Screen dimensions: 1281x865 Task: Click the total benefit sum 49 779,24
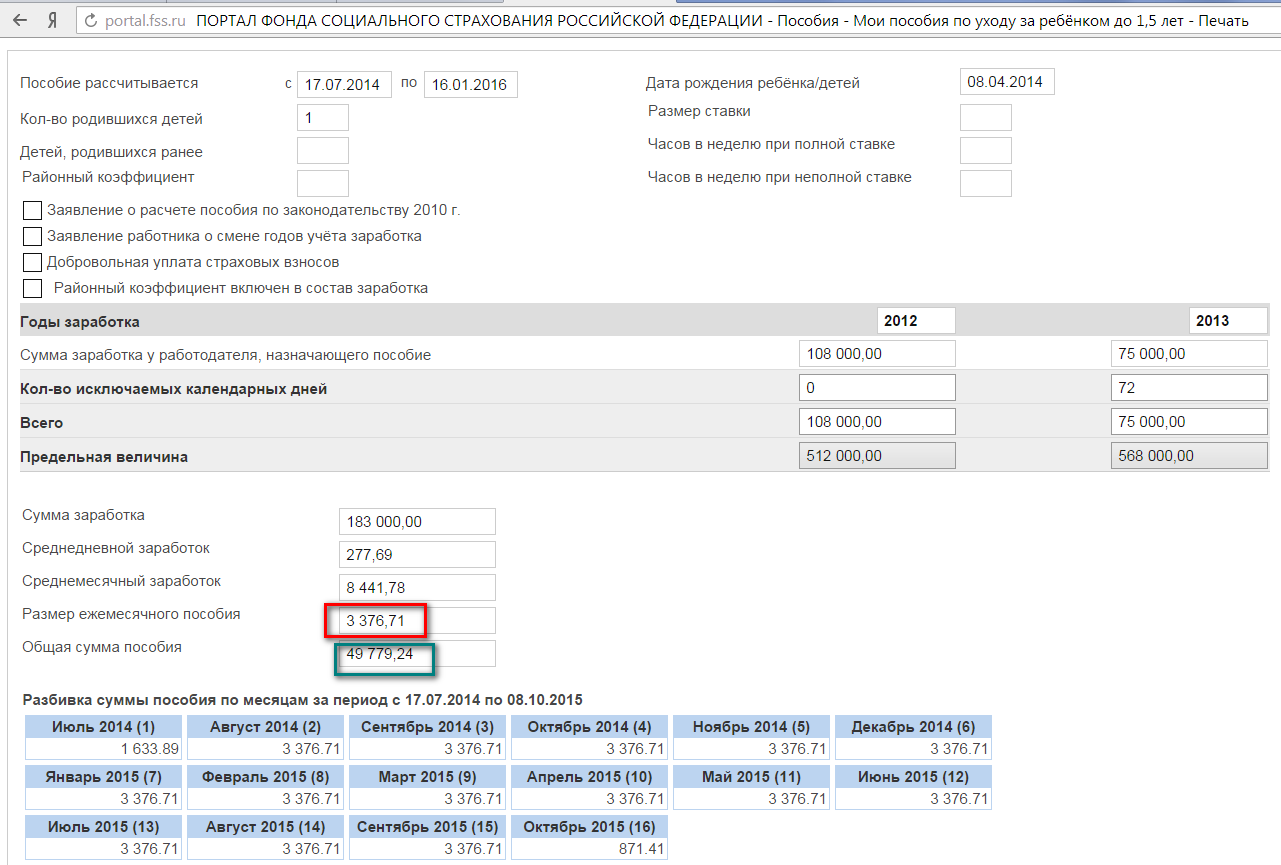click(x=417, y=654)
